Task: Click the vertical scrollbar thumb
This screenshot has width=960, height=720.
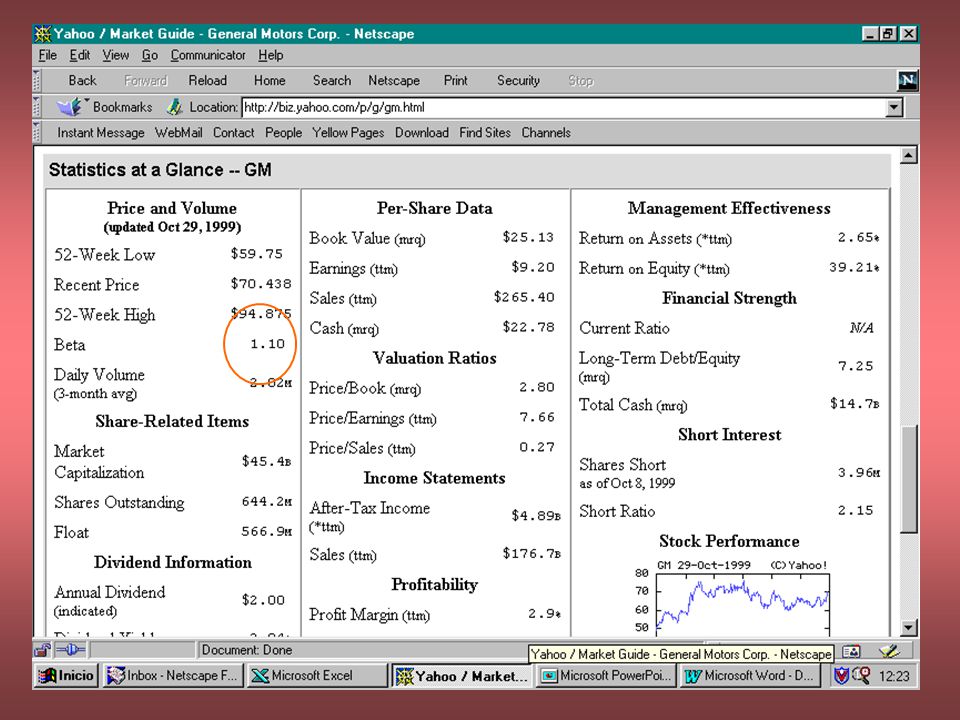Action: [x=909, y=478]
